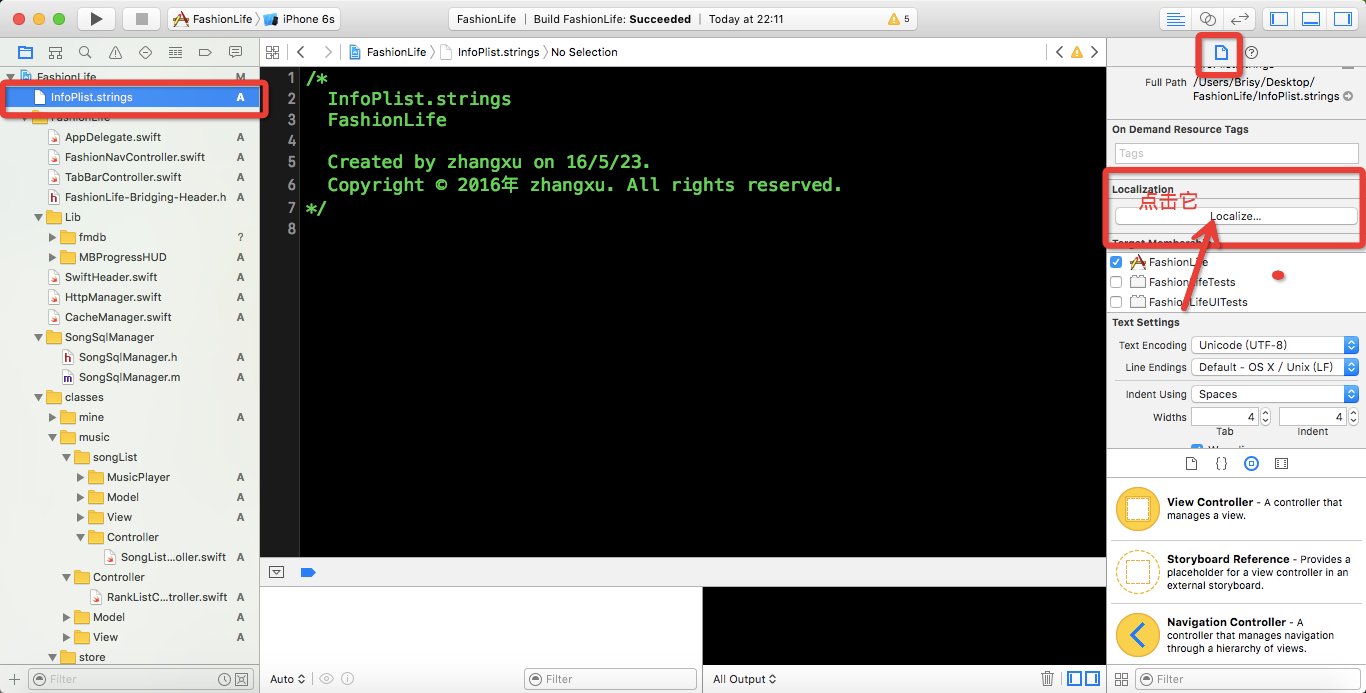Open the Indent Using dropdown
Image resolution: width=1366 pixels, height=693 pixels.
click(1275, 394)
